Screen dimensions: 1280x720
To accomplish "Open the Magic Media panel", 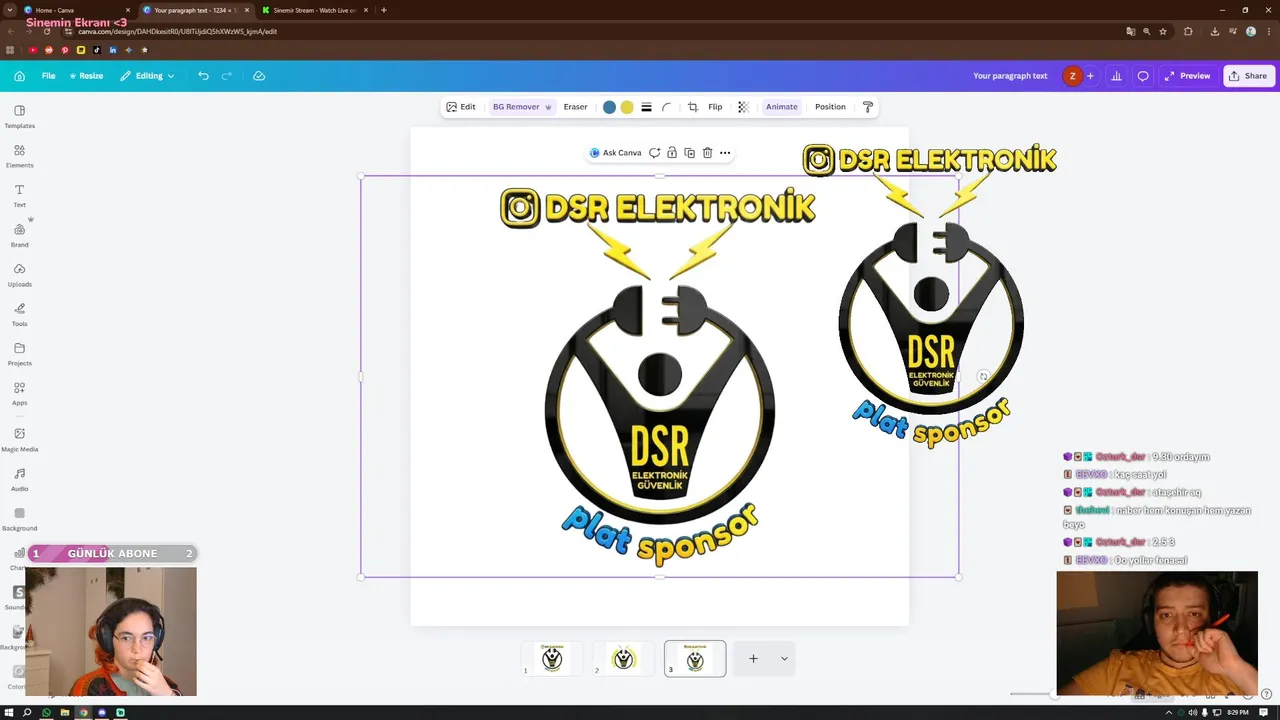I will point(19,439).
